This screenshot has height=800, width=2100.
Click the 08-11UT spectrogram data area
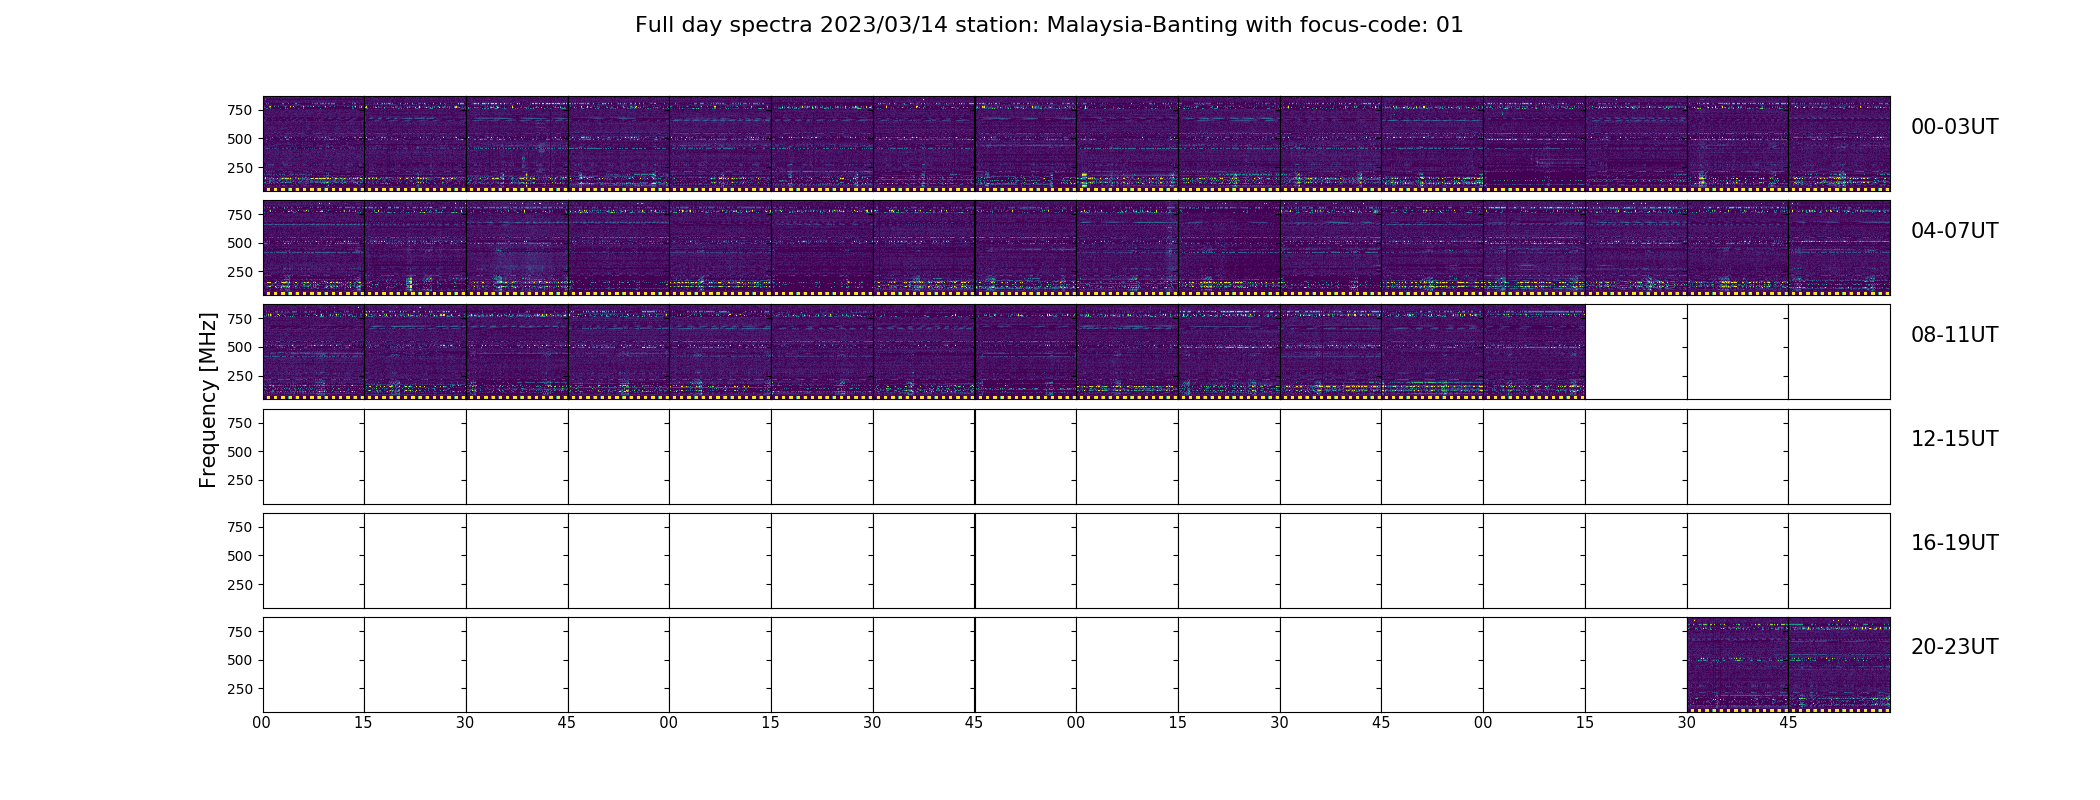[924, 352]
